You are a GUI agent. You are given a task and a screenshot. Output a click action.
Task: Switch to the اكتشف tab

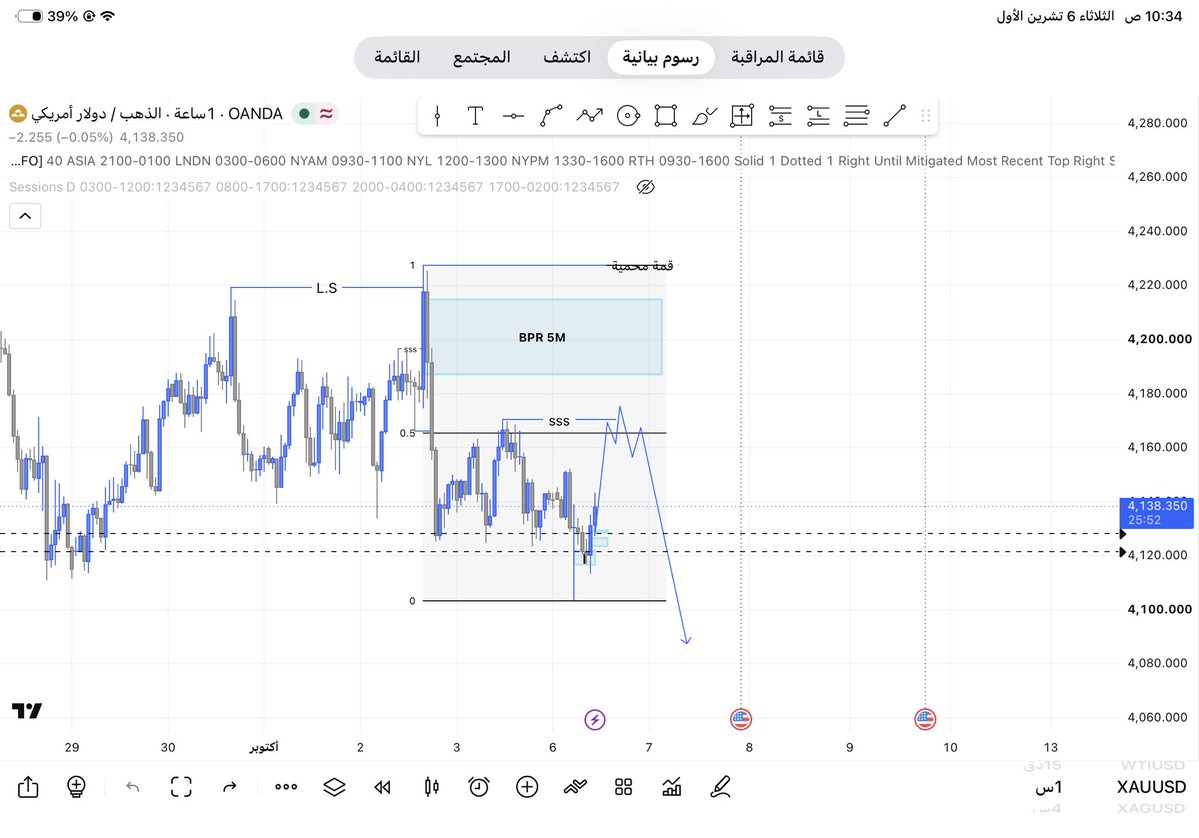[x=567, y=57]
